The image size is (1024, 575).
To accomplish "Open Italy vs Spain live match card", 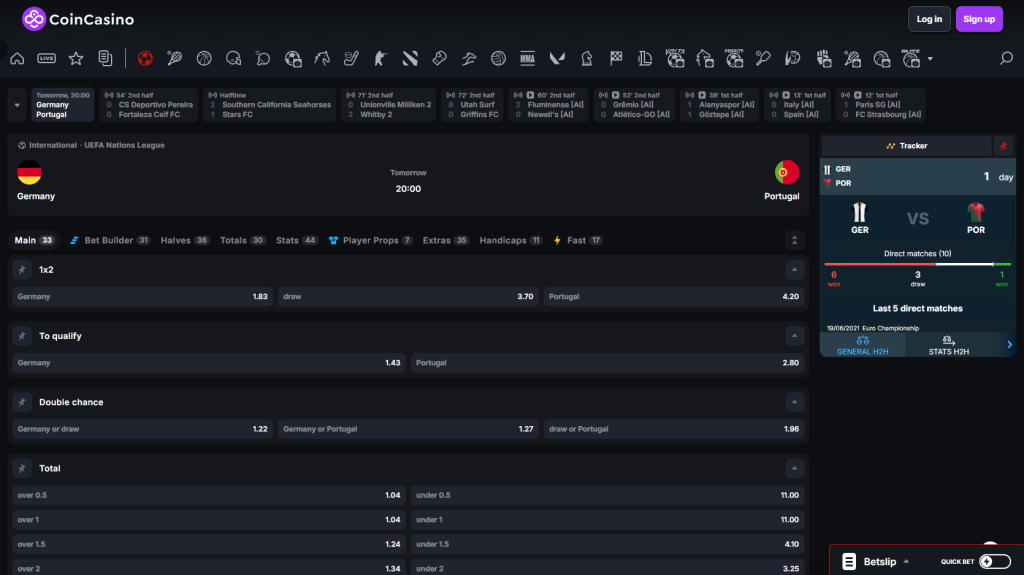I will pos(797,105).
